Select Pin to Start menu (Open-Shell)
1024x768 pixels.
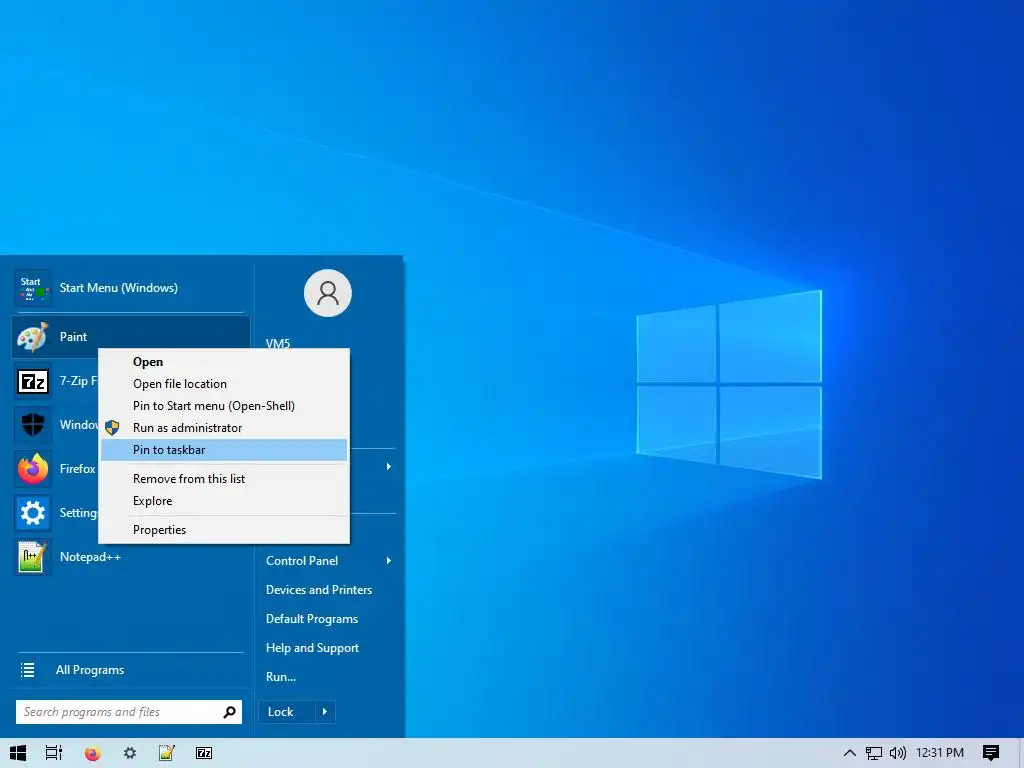(x=224, y=406)
